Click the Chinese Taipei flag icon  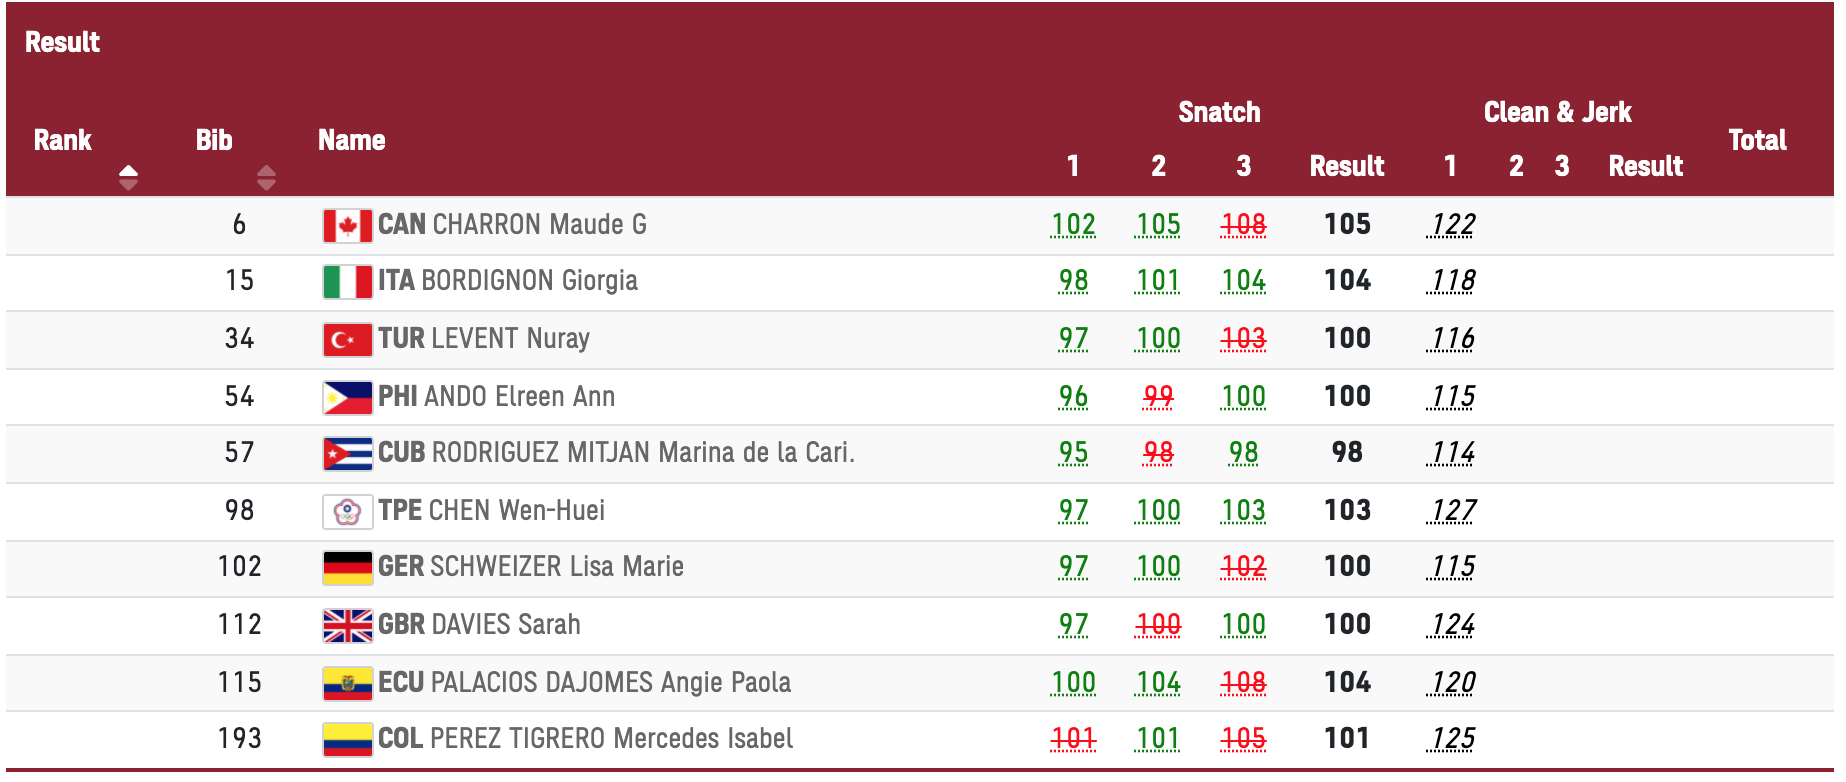(347, 512)
